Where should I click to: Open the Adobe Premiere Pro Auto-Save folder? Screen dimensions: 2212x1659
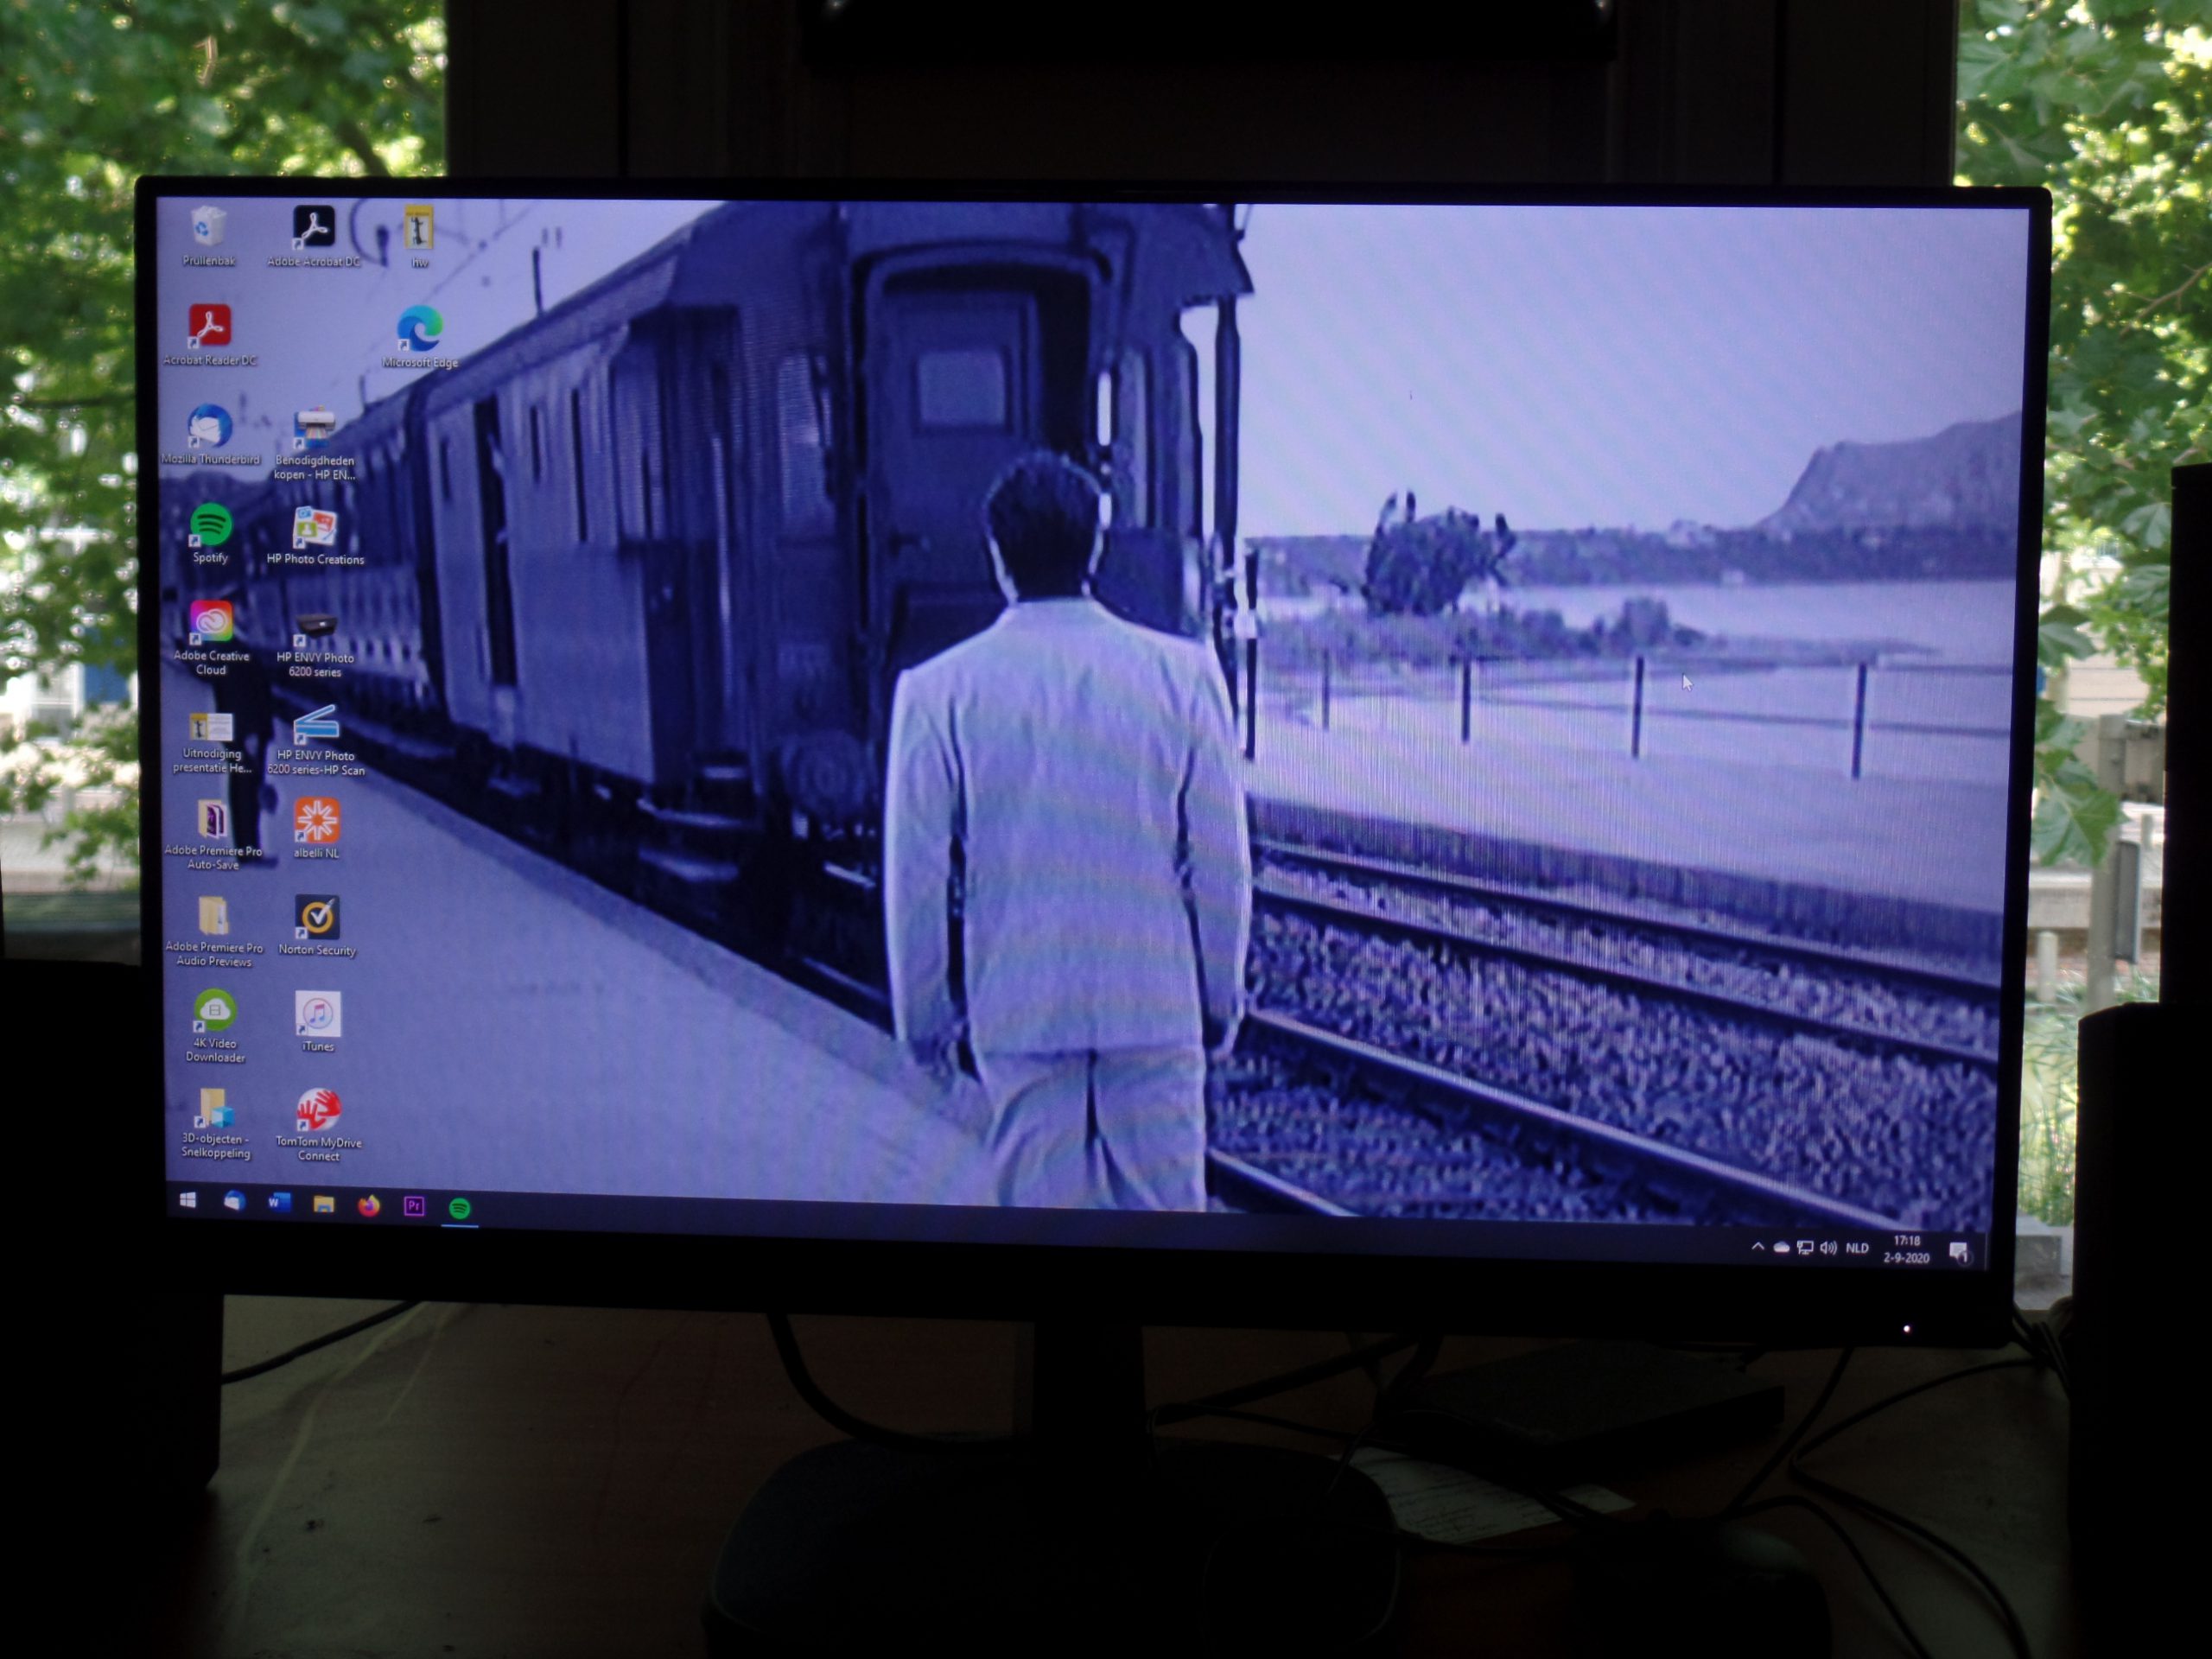click(x=213, y=835)
